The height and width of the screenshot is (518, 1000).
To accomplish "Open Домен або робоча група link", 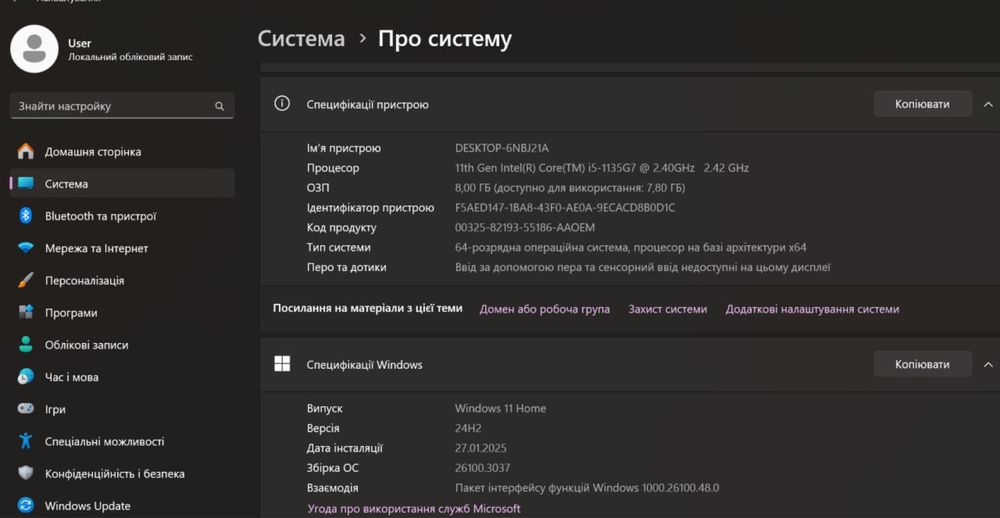I will [545, 309].
